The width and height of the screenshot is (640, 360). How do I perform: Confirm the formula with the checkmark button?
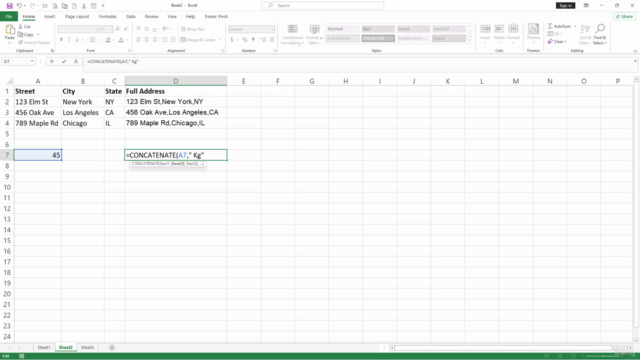(x=64, y=61)
